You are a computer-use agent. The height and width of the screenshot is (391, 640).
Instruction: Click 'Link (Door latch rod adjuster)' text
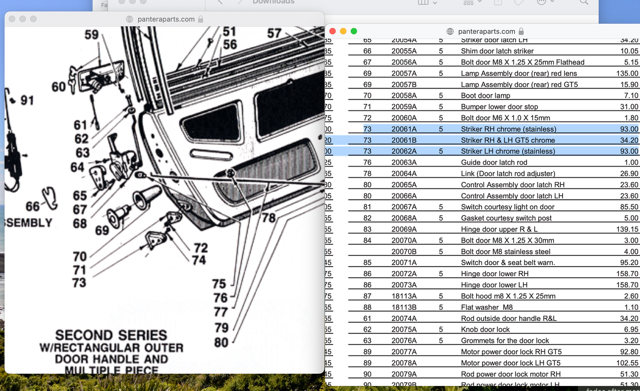point(508,173)
